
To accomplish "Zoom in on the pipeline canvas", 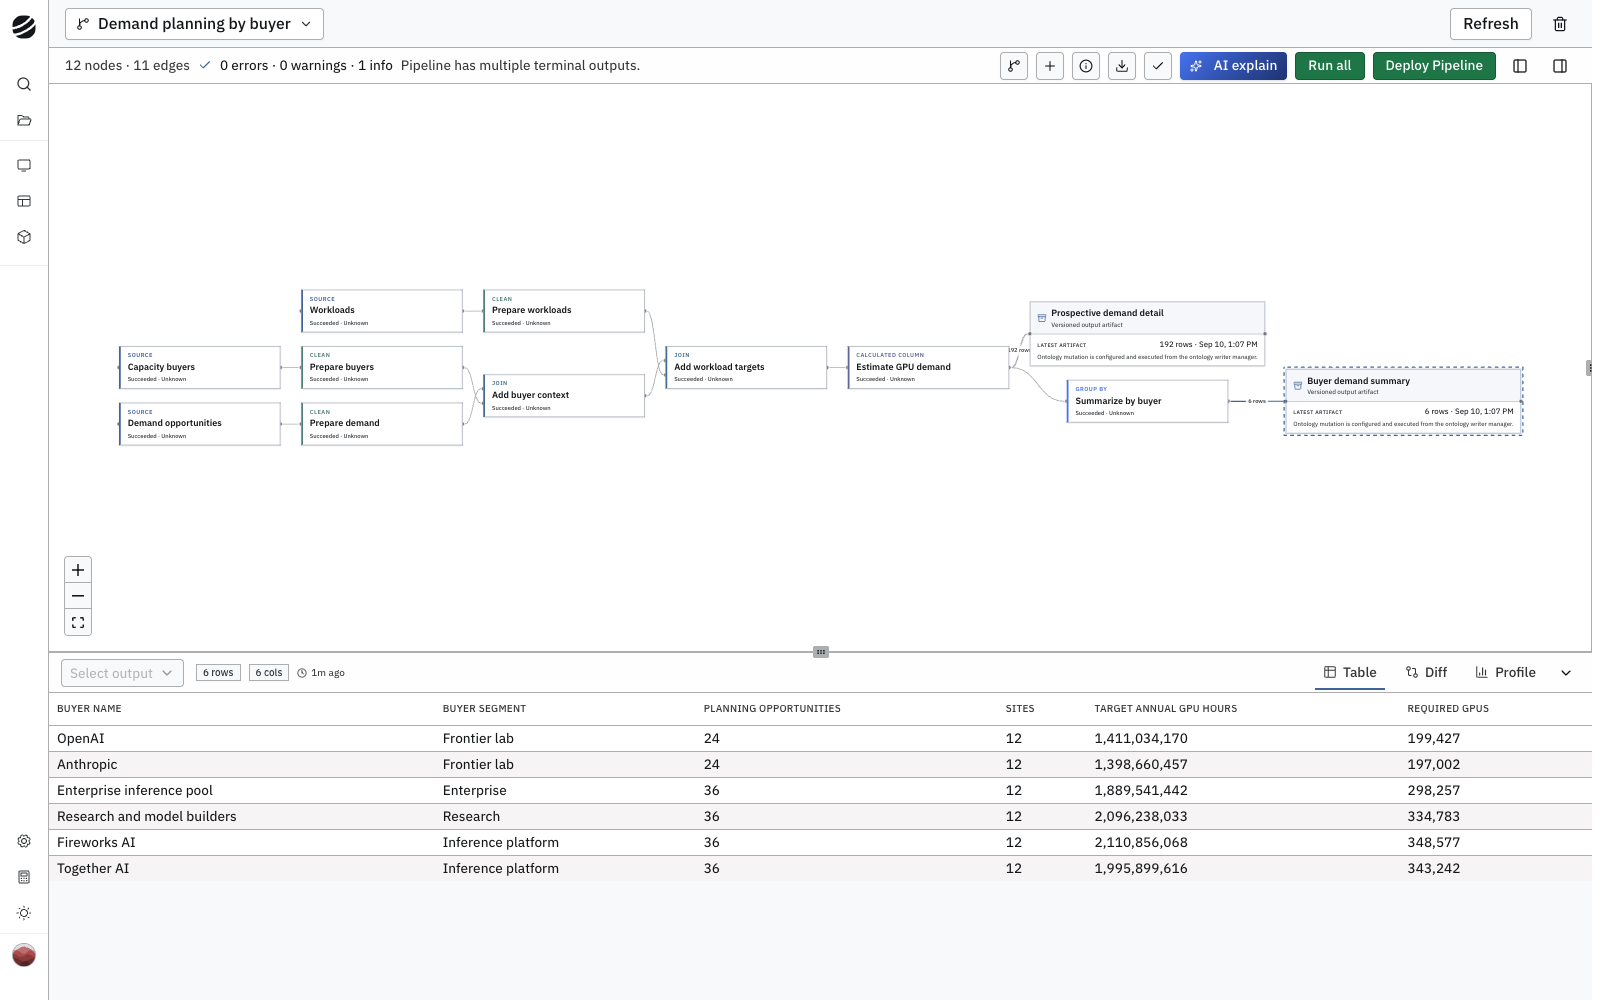I will (78, 570).
